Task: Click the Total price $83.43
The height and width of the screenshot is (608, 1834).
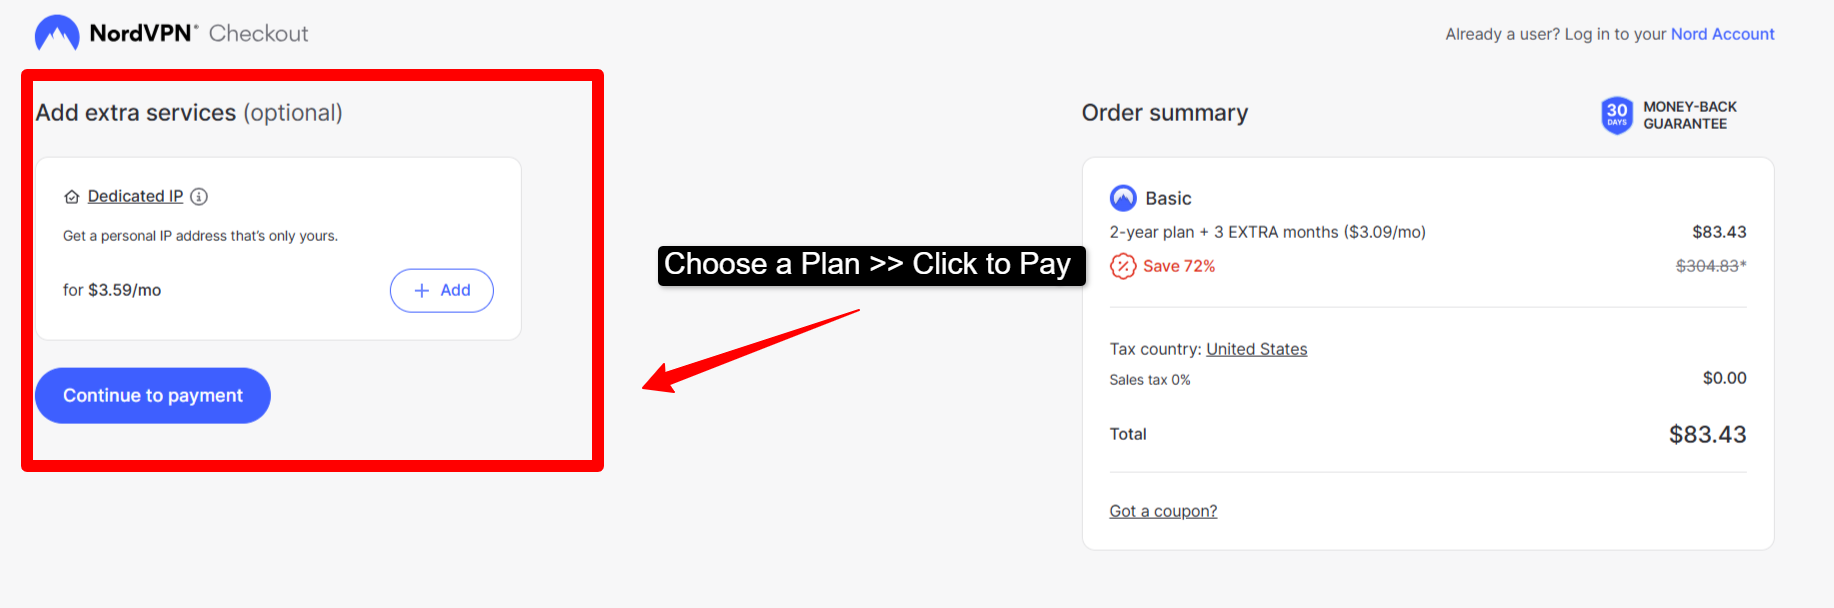Action: point(1707,434)
